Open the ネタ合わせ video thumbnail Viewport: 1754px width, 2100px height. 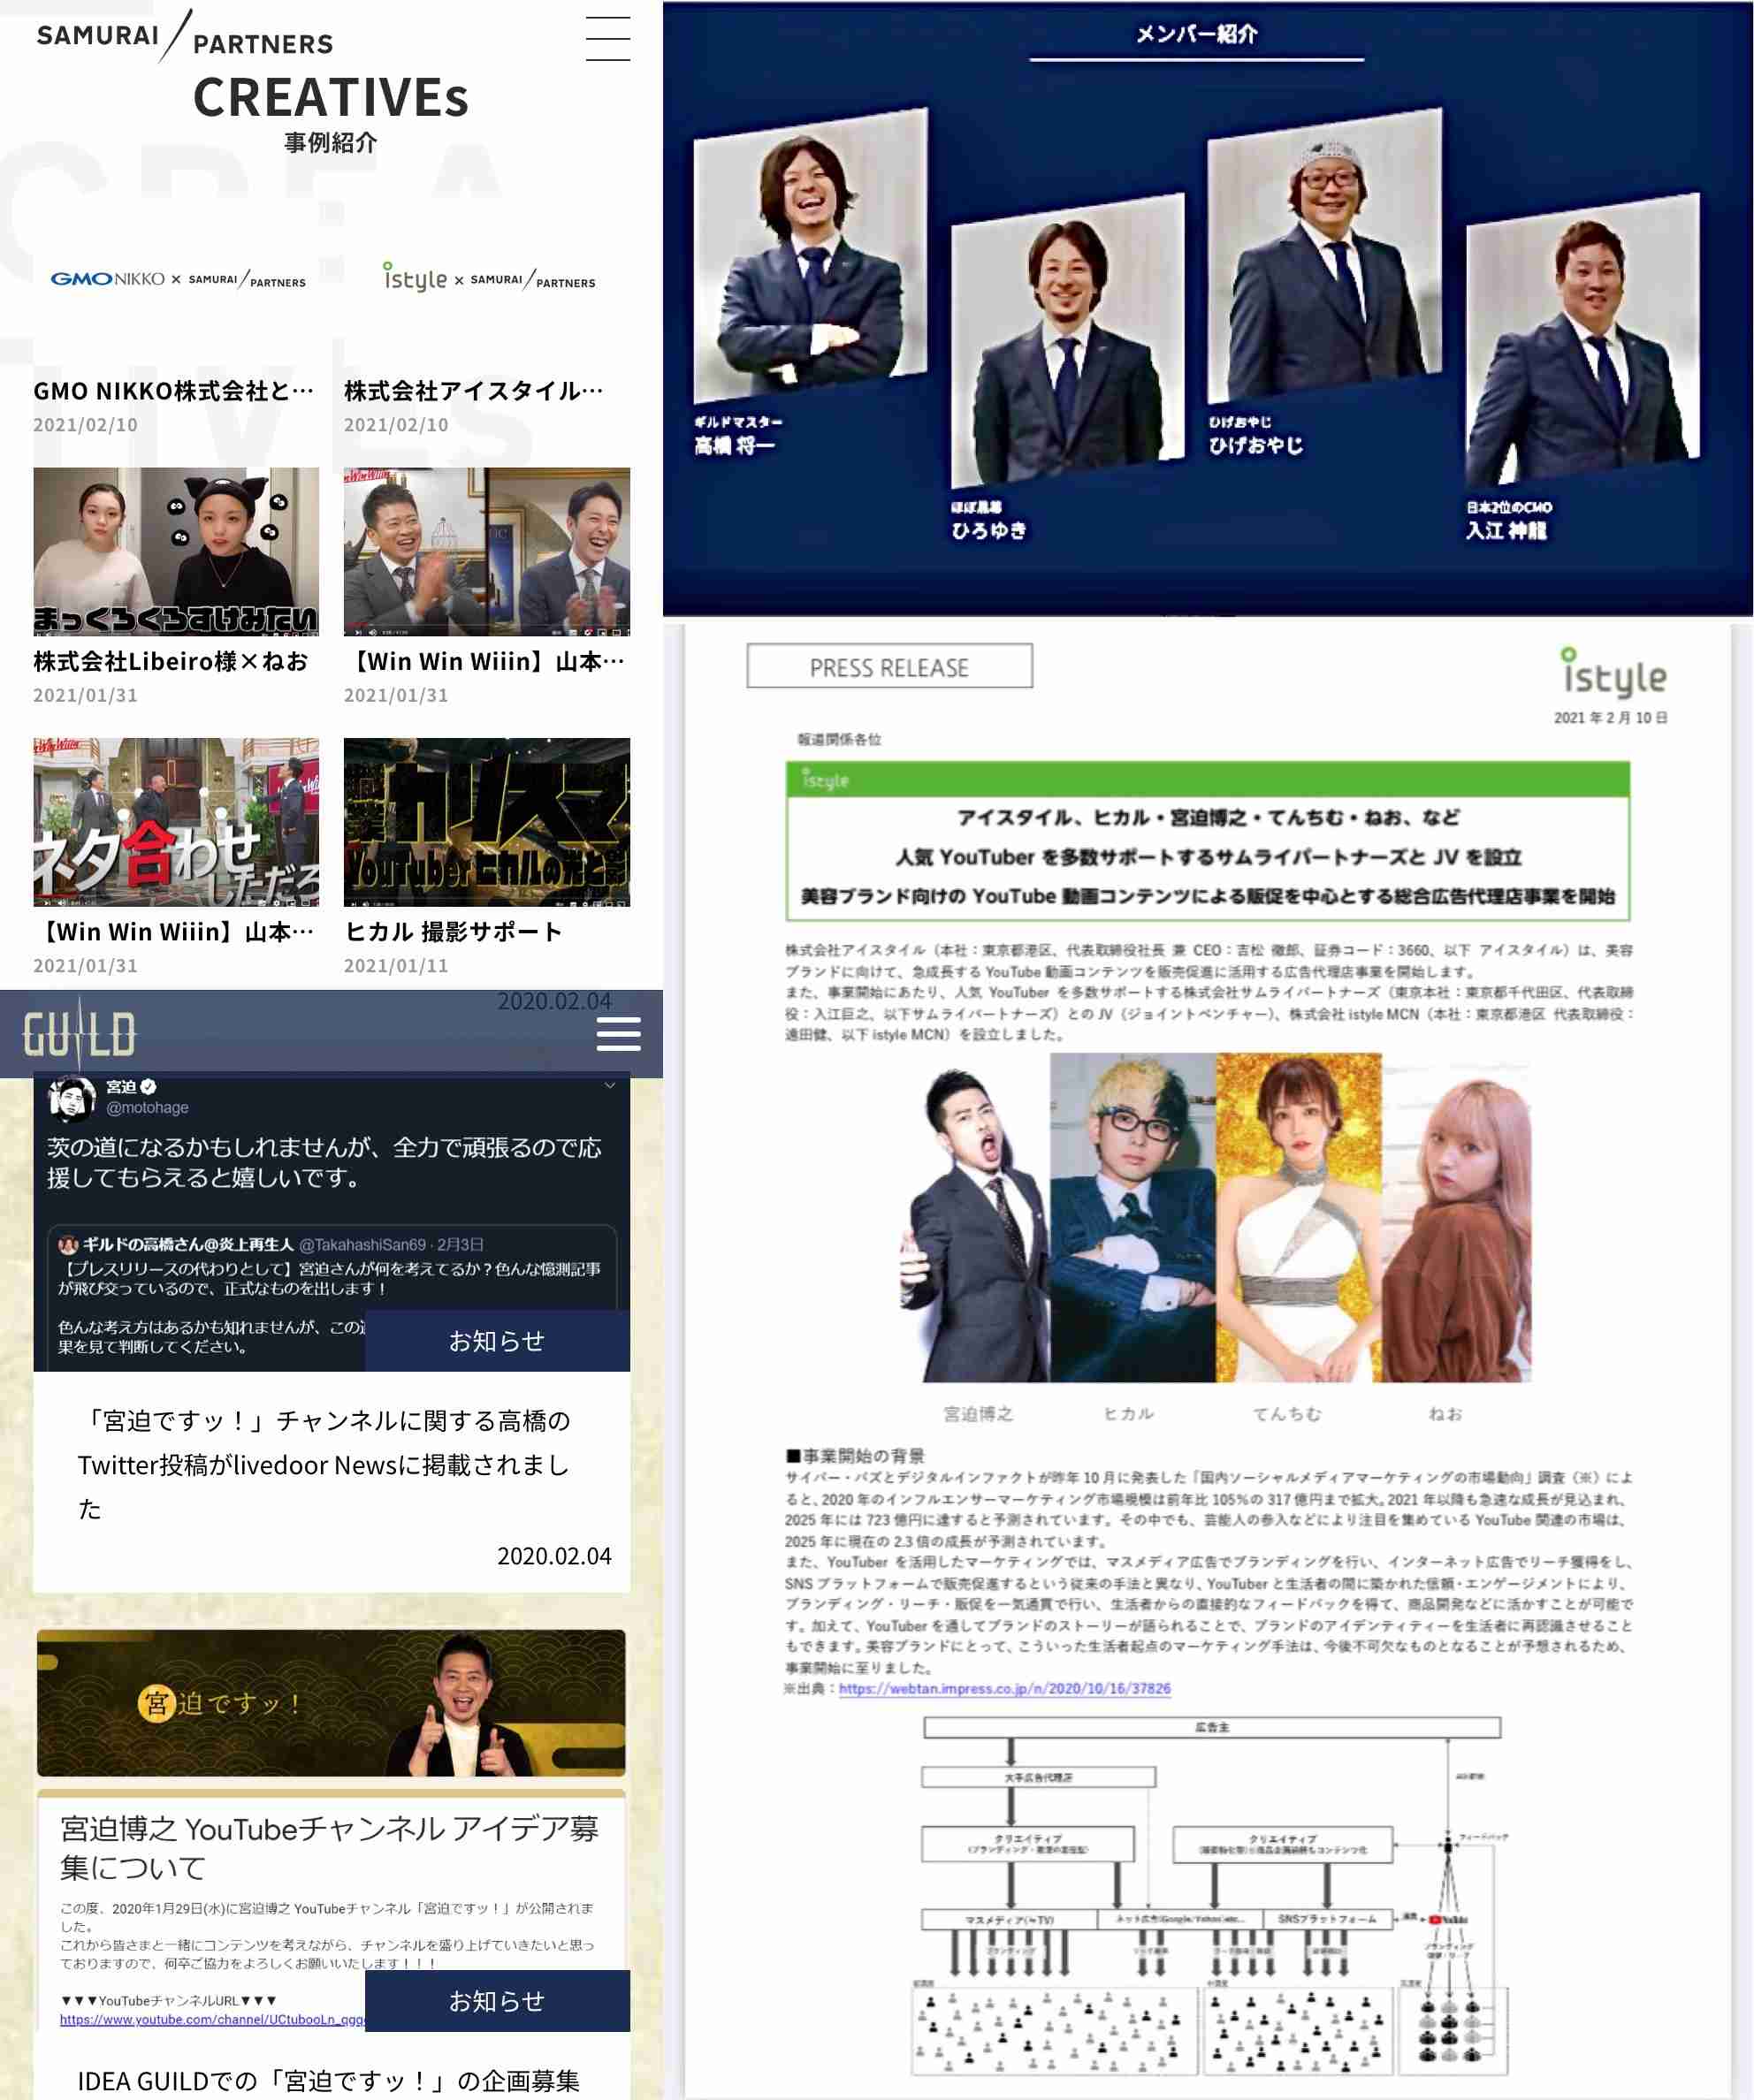[x=176, y=822]
